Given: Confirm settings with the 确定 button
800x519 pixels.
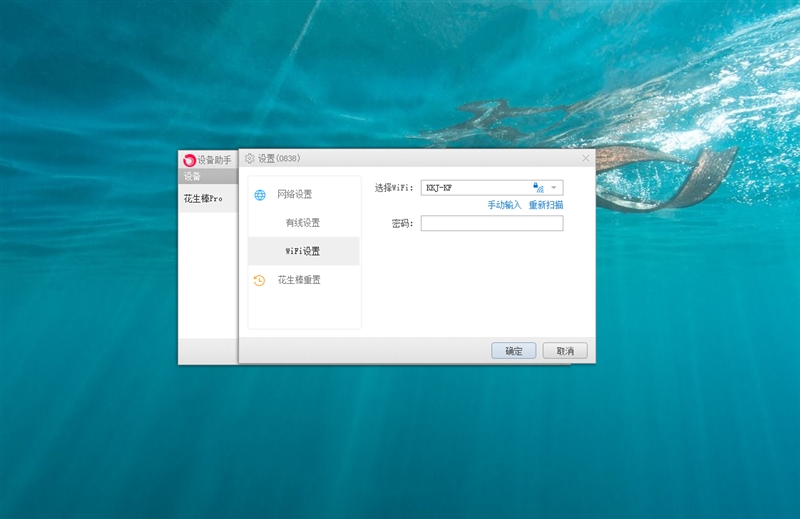Looking at the screenshot, I should [x=514, y=351].
